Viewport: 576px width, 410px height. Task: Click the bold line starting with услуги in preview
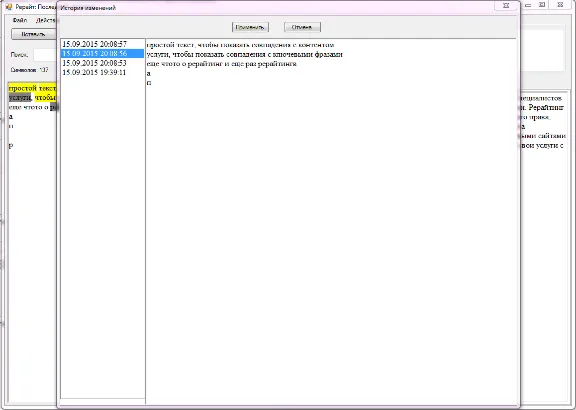245,54
